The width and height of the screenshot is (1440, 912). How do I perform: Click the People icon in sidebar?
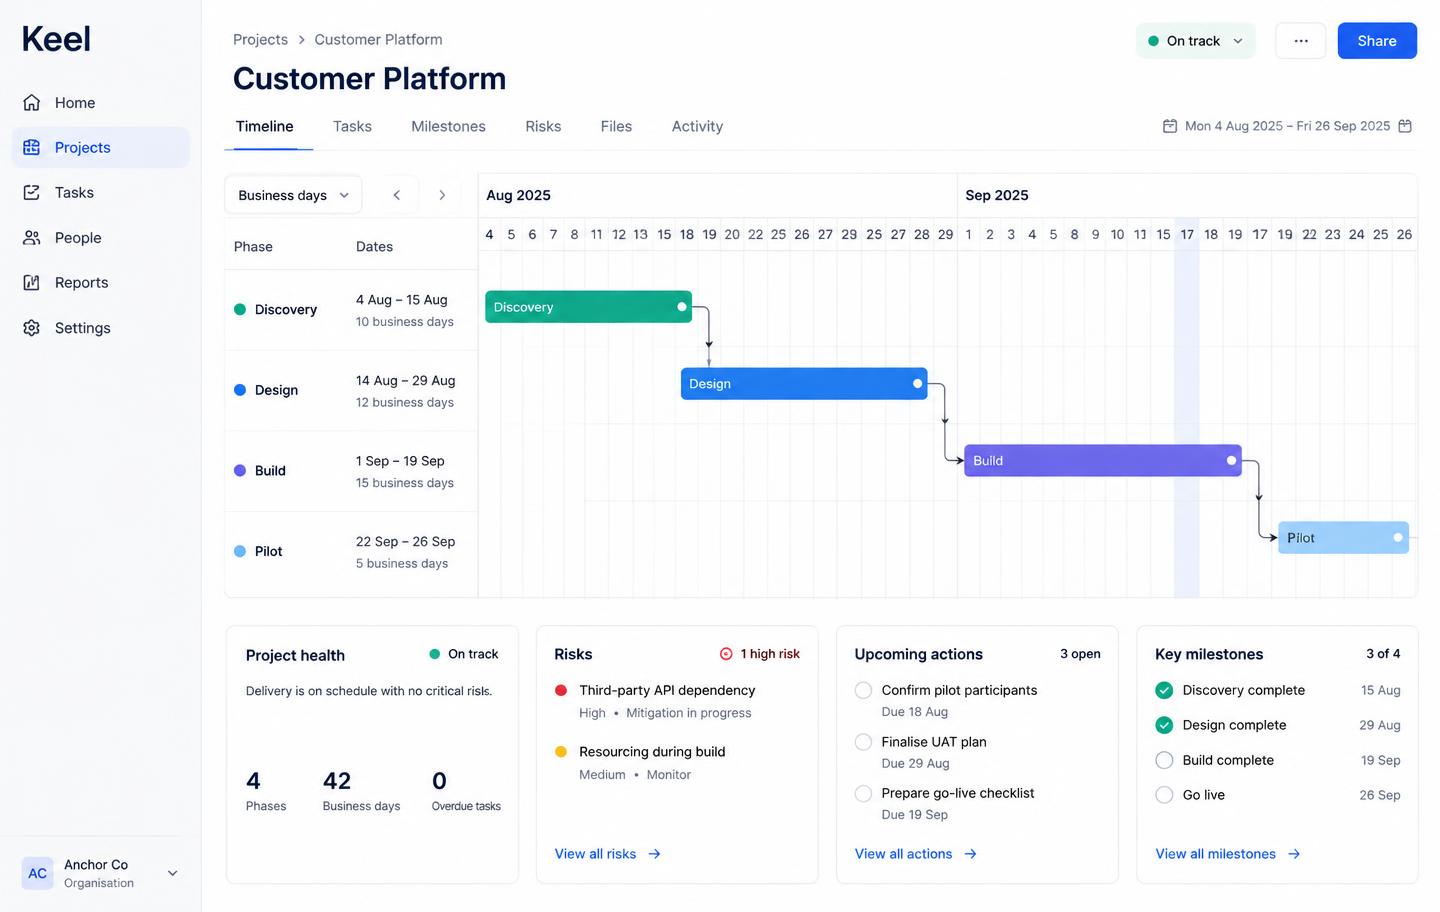point(32,237)
